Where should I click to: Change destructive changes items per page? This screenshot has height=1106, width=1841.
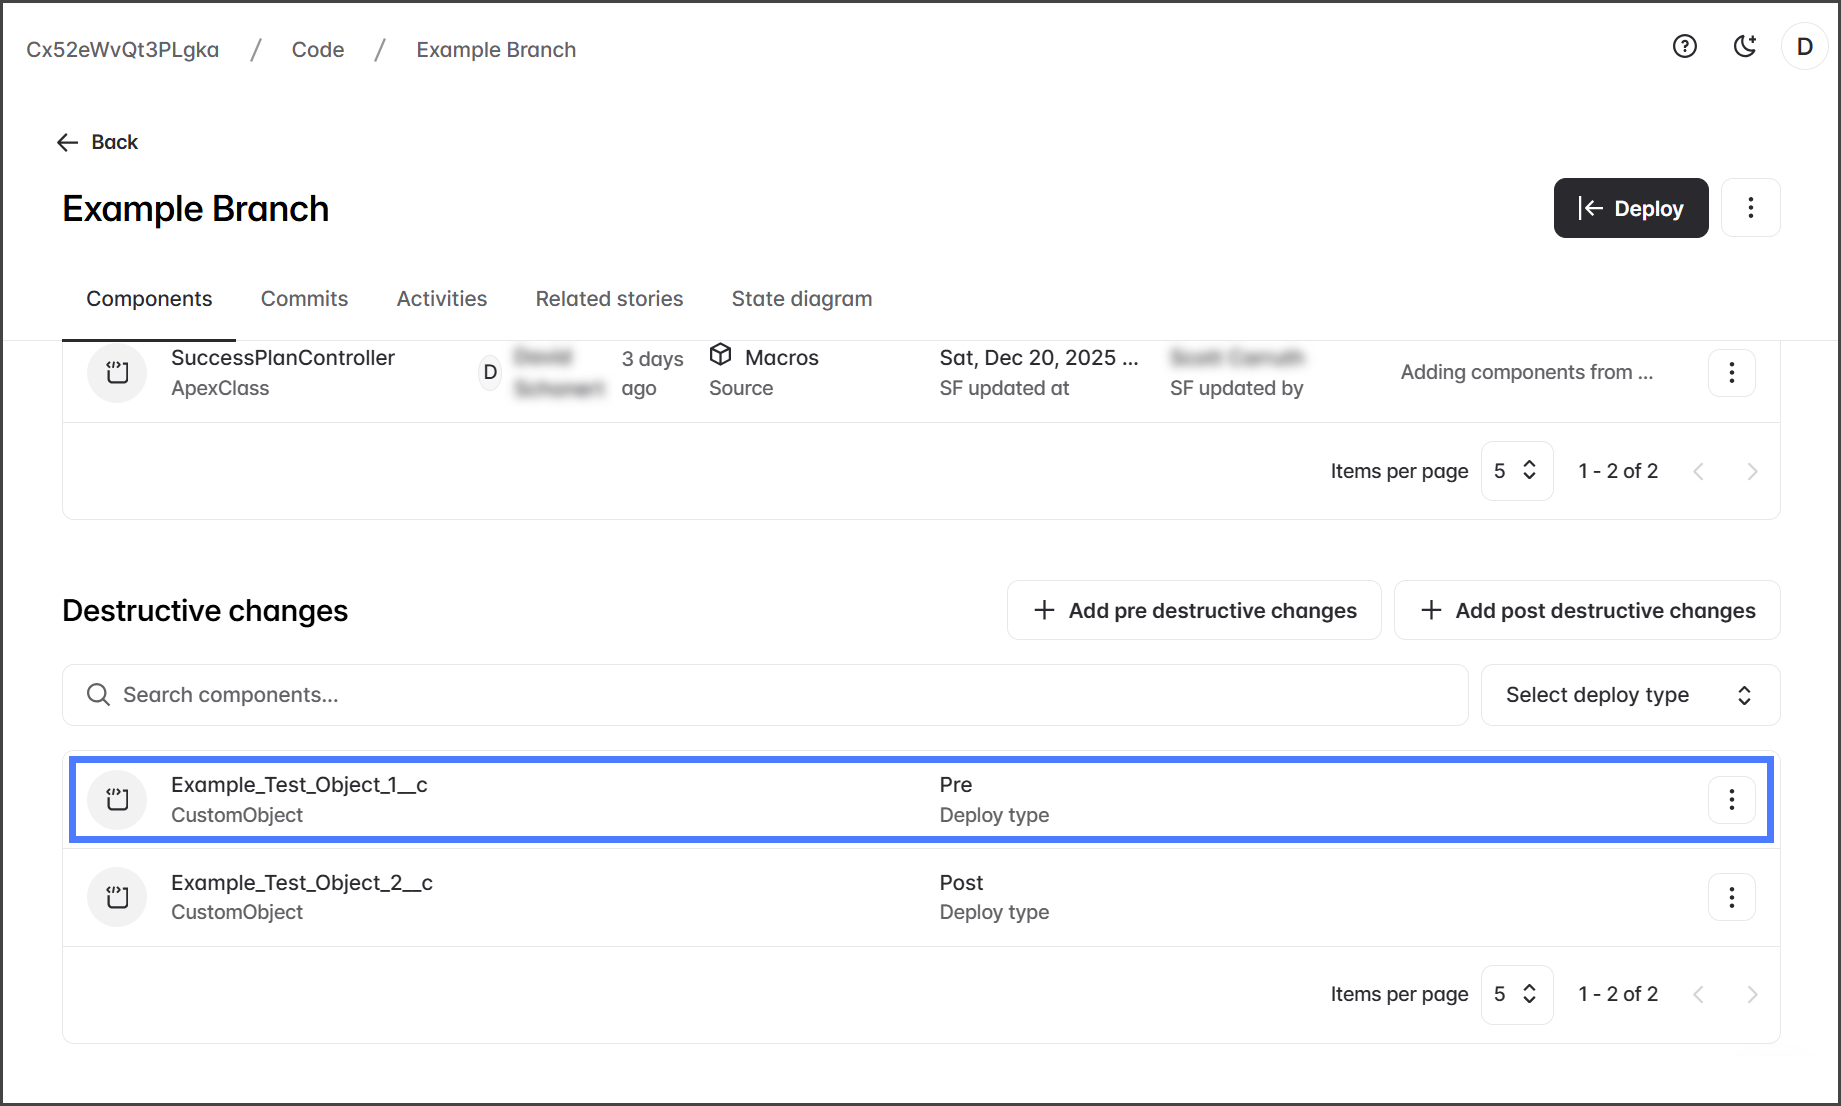(1515, 994)
